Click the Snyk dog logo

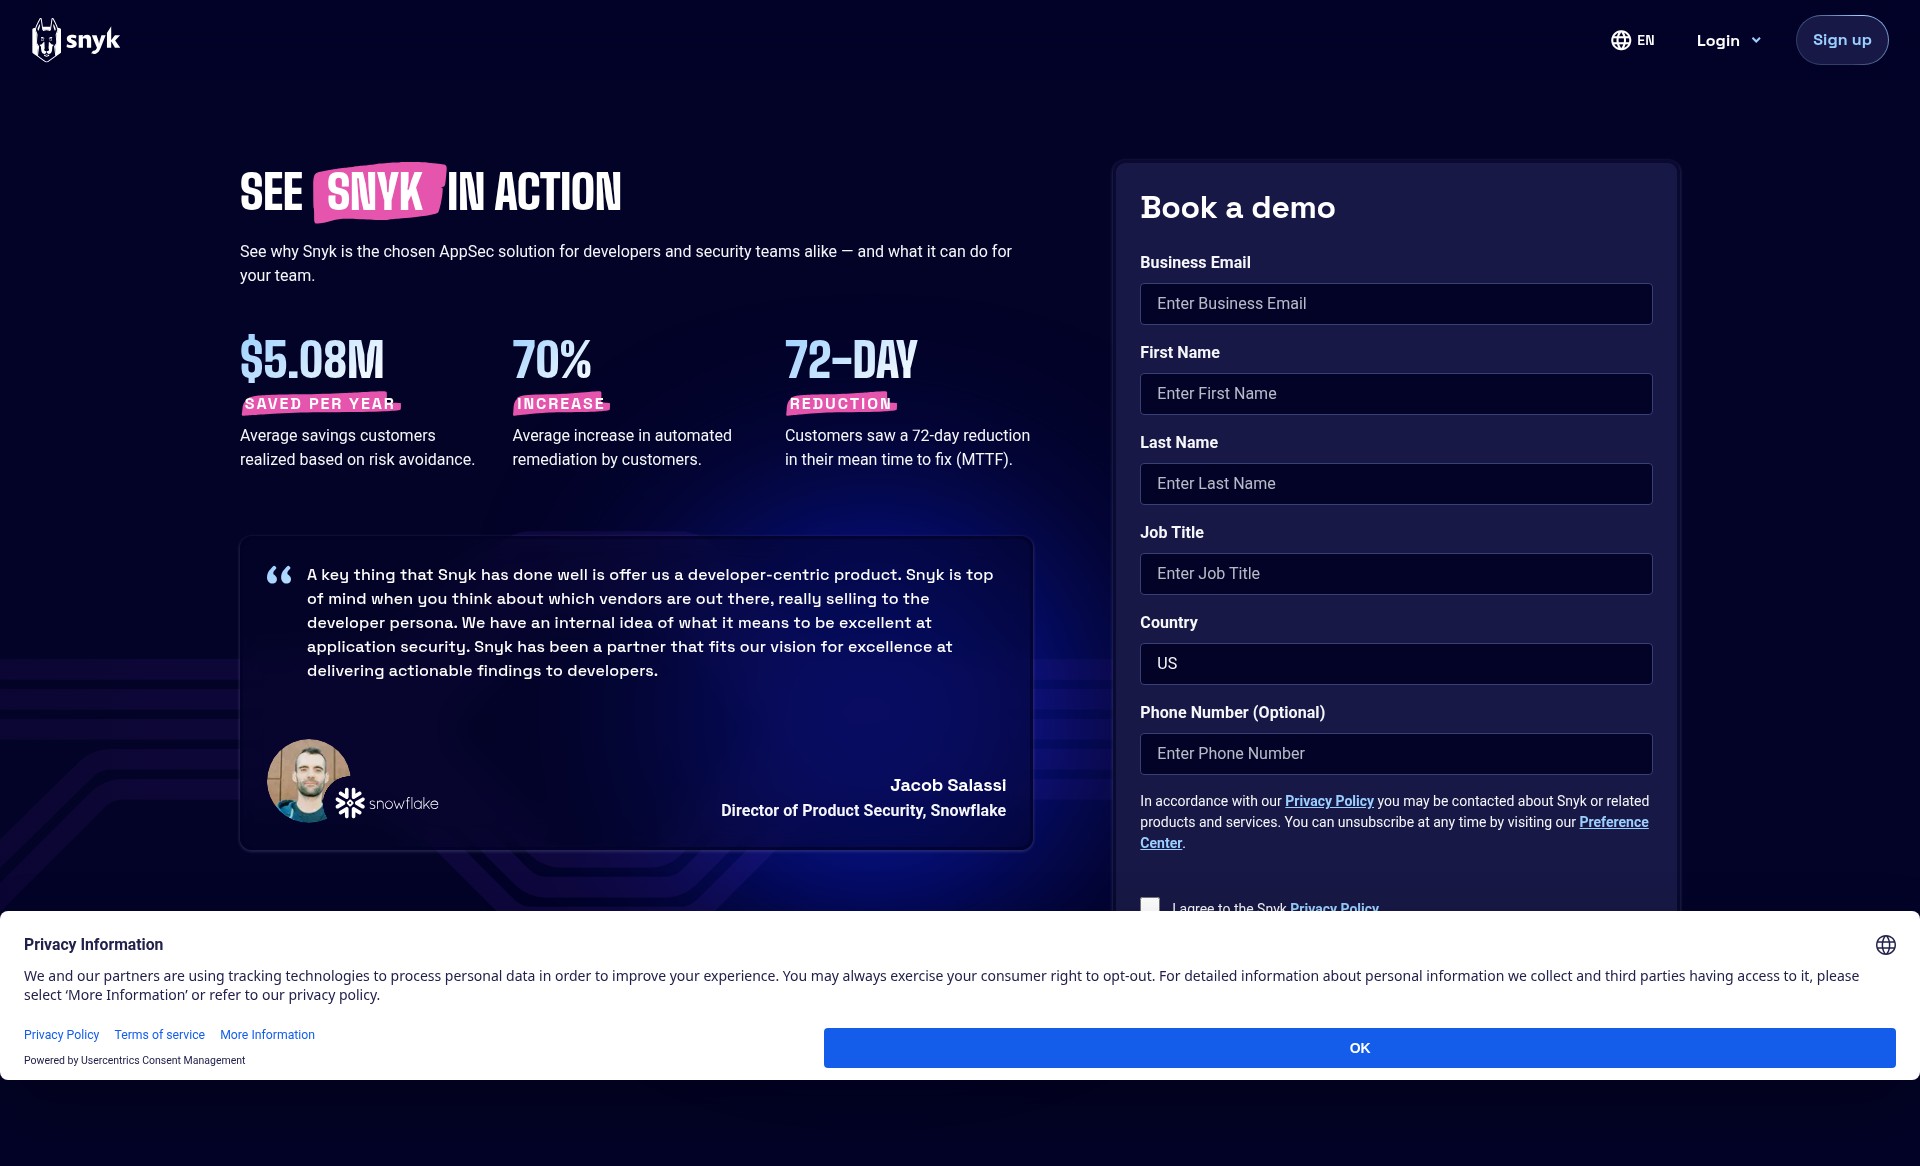point(76,40)
